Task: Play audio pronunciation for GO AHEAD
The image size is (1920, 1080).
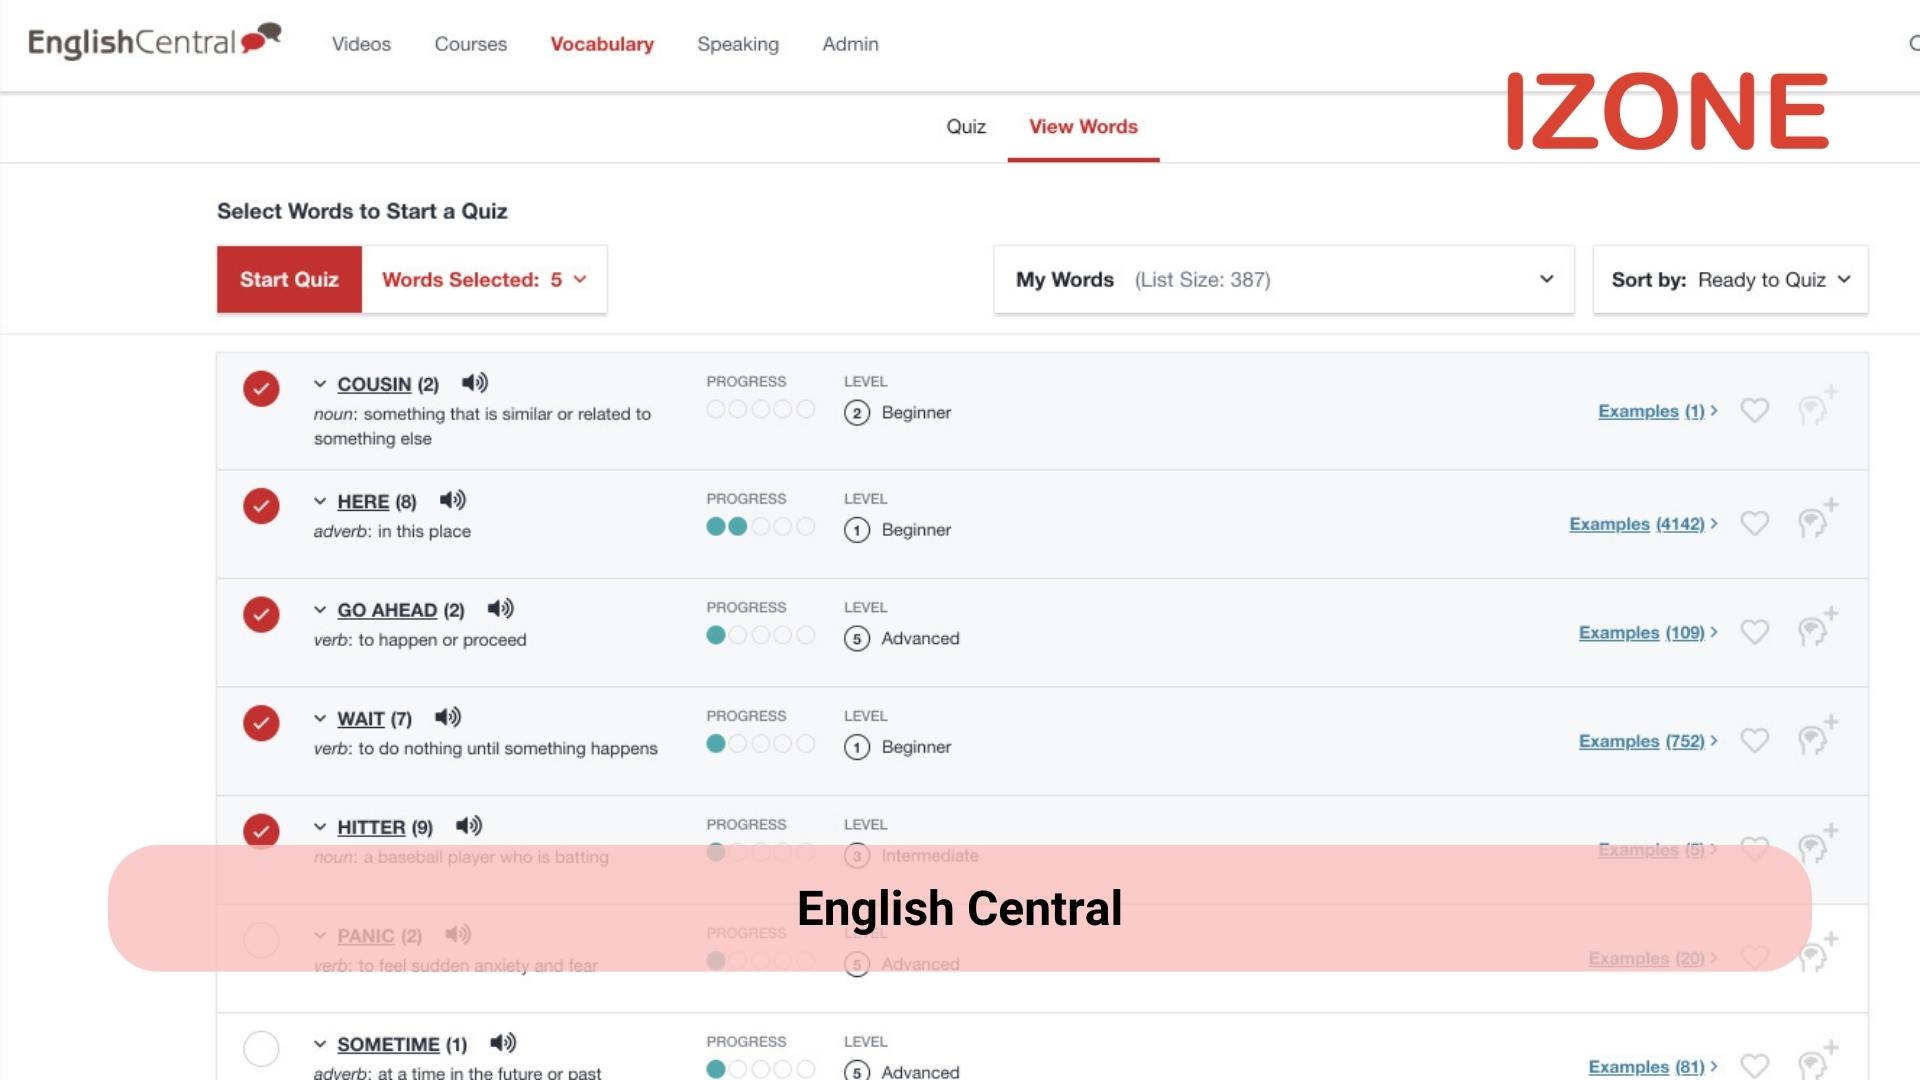Action: point(500,609)
